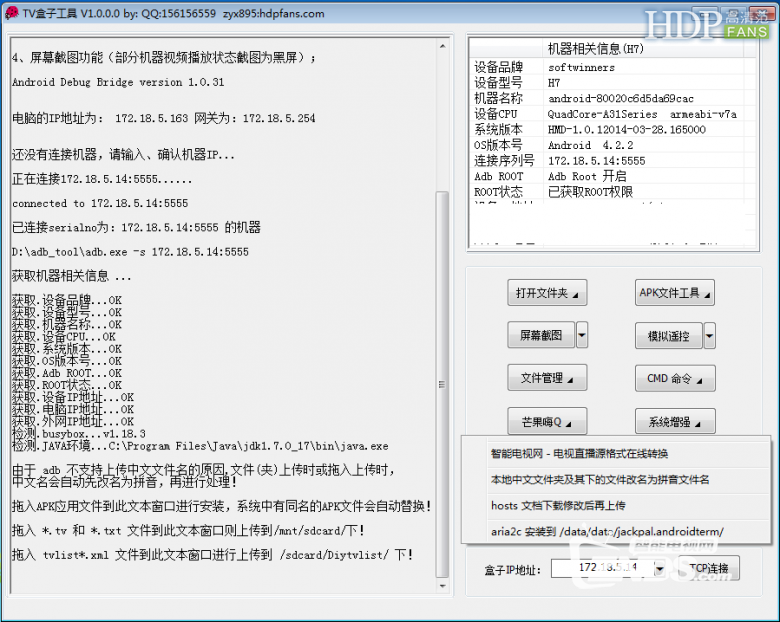The height and width of the screenshot is (622, 780).
Task: Click the 获取机器相关信息 ... log line
Action: pyautogui.click(x=72, y=276)
